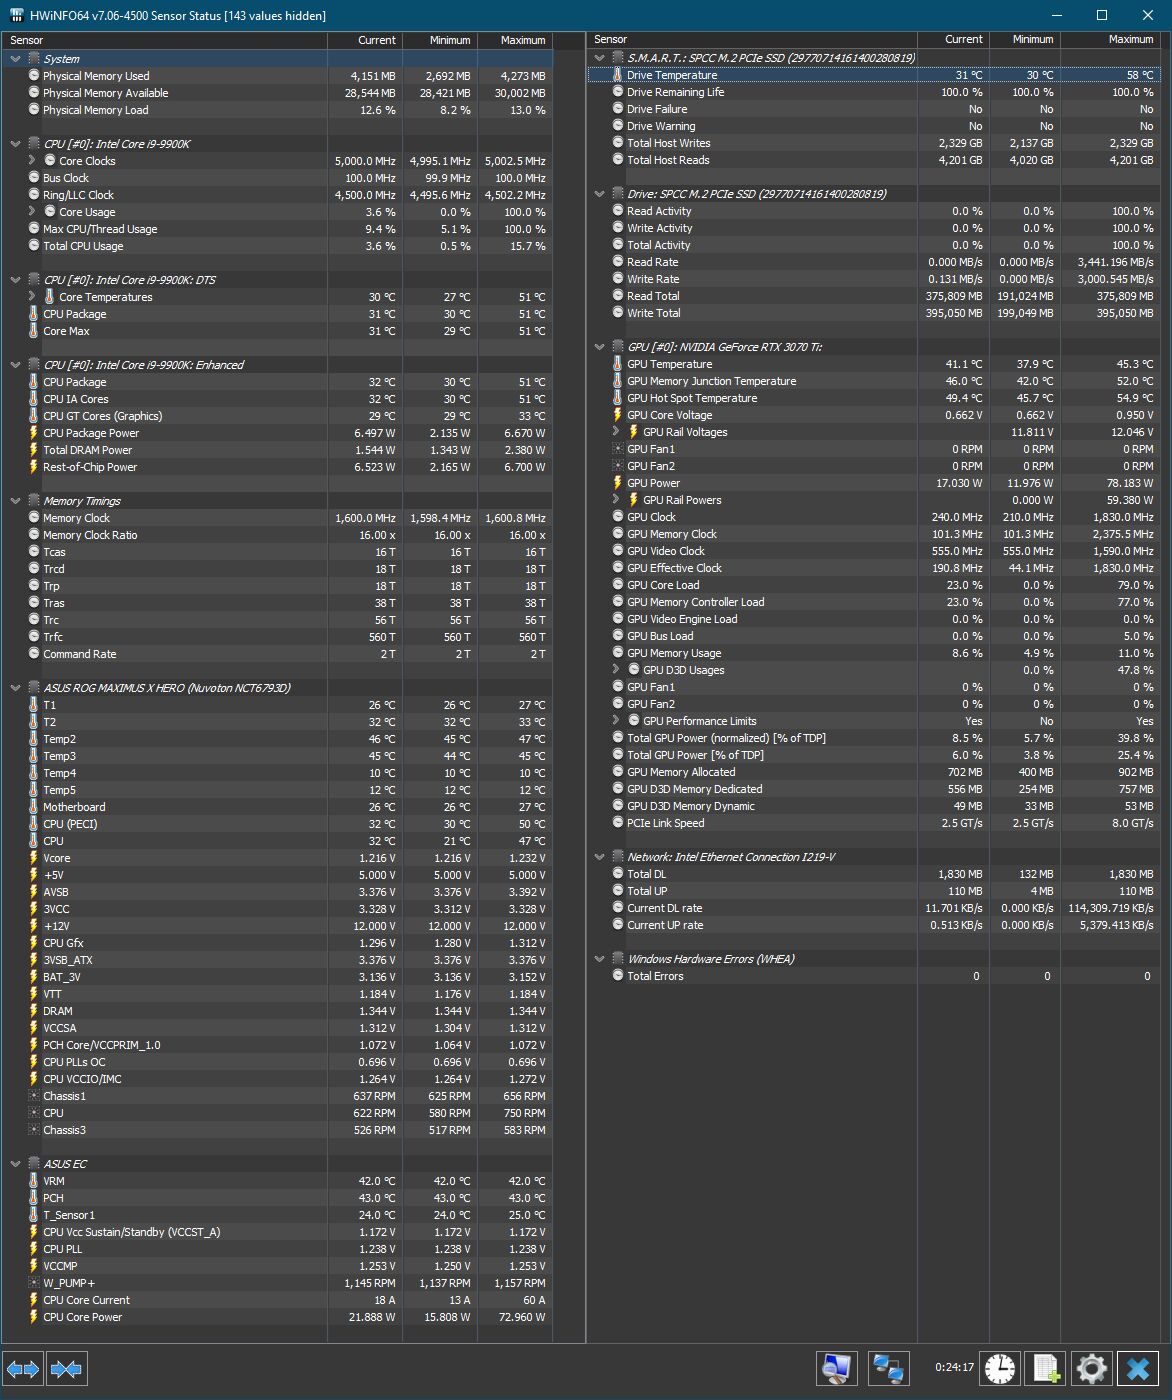Click the lightning icon beside GPU Core Voltage

point(618,415)
